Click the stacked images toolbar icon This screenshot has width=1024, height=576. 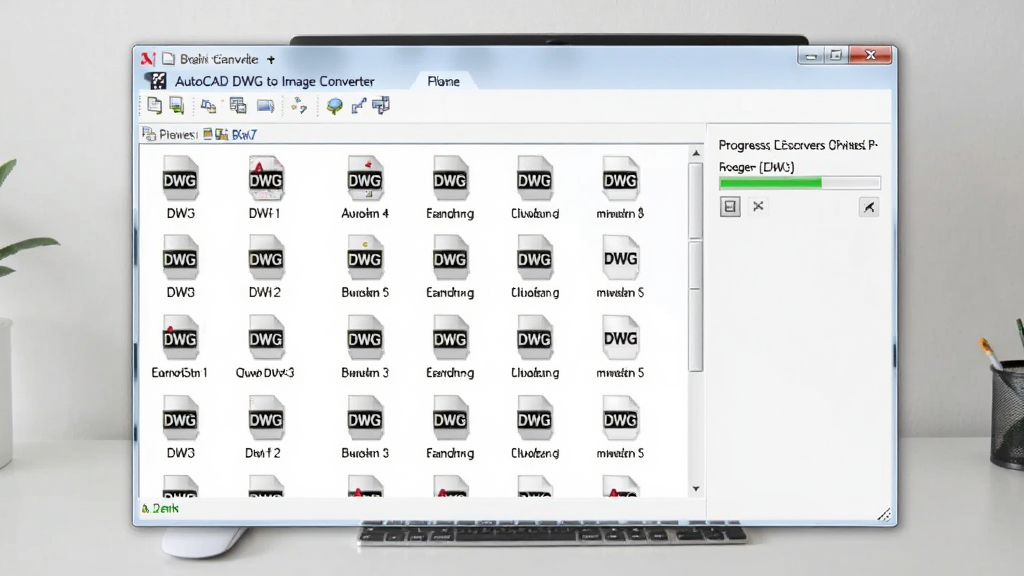238,106
